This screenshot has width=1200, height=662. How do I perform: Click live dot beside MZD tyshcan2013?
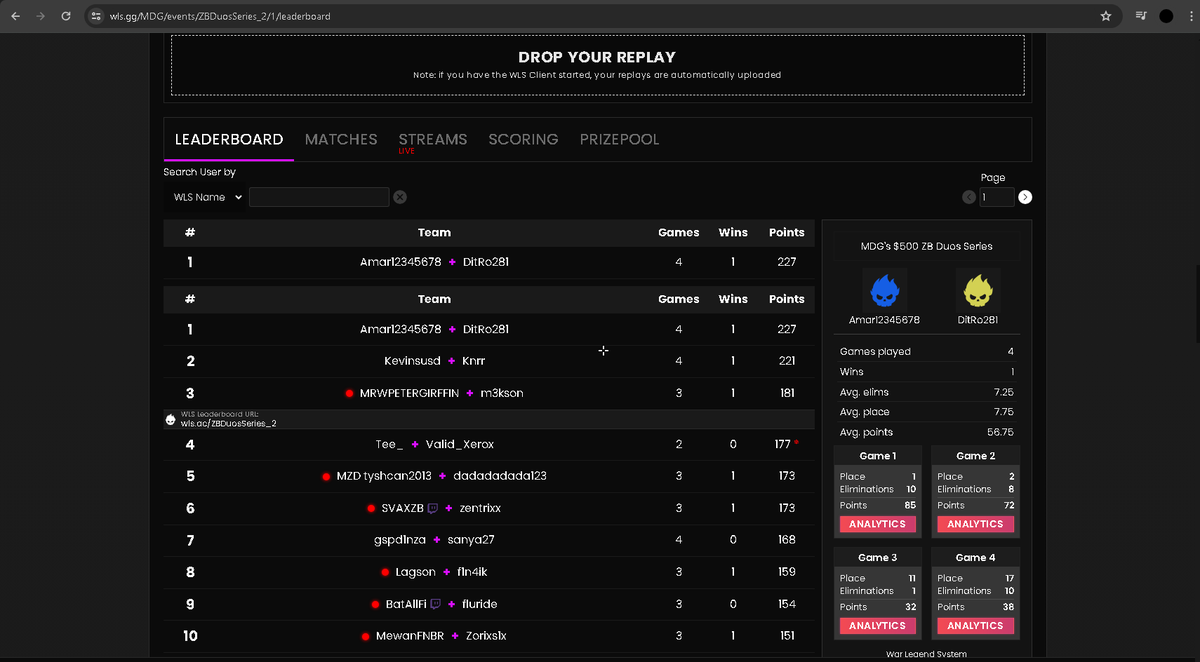pyautogui.click(x=326, y=476)
